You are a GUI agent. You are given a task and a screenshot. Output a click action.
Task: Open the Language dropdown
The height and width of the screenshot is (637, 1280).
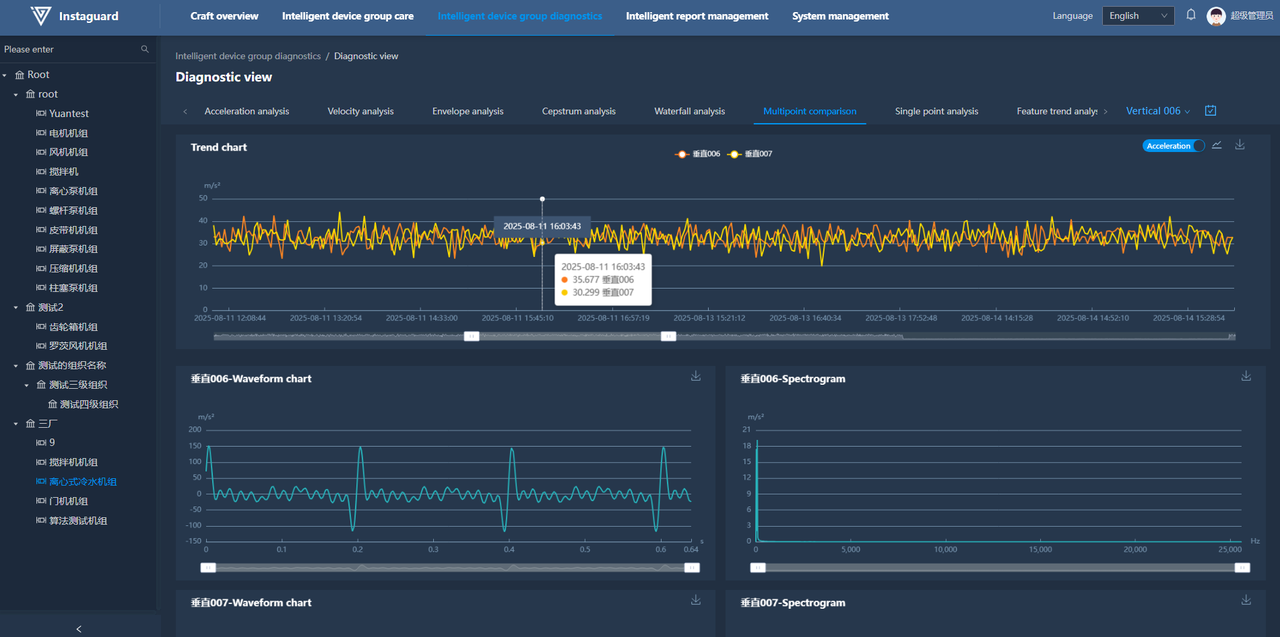(x=1137, y=16)
